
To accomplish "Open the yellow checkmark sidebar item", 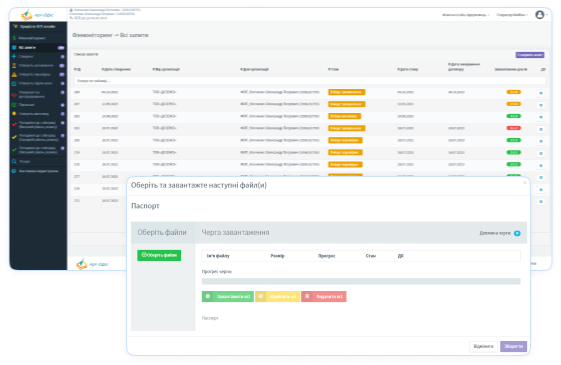I will coord(38,137).
